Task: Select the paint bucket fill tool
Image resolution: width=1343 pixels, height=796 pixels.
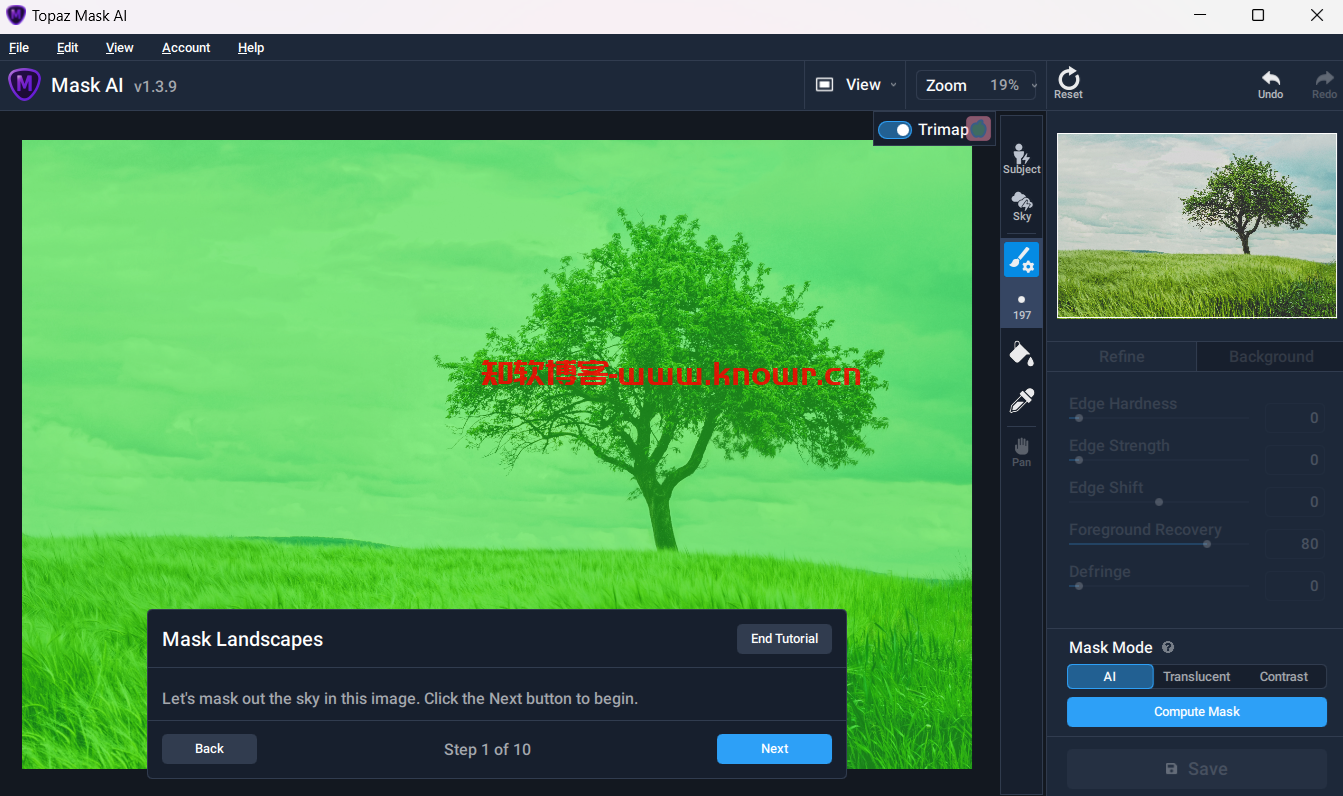Action: click(1021, 353)
